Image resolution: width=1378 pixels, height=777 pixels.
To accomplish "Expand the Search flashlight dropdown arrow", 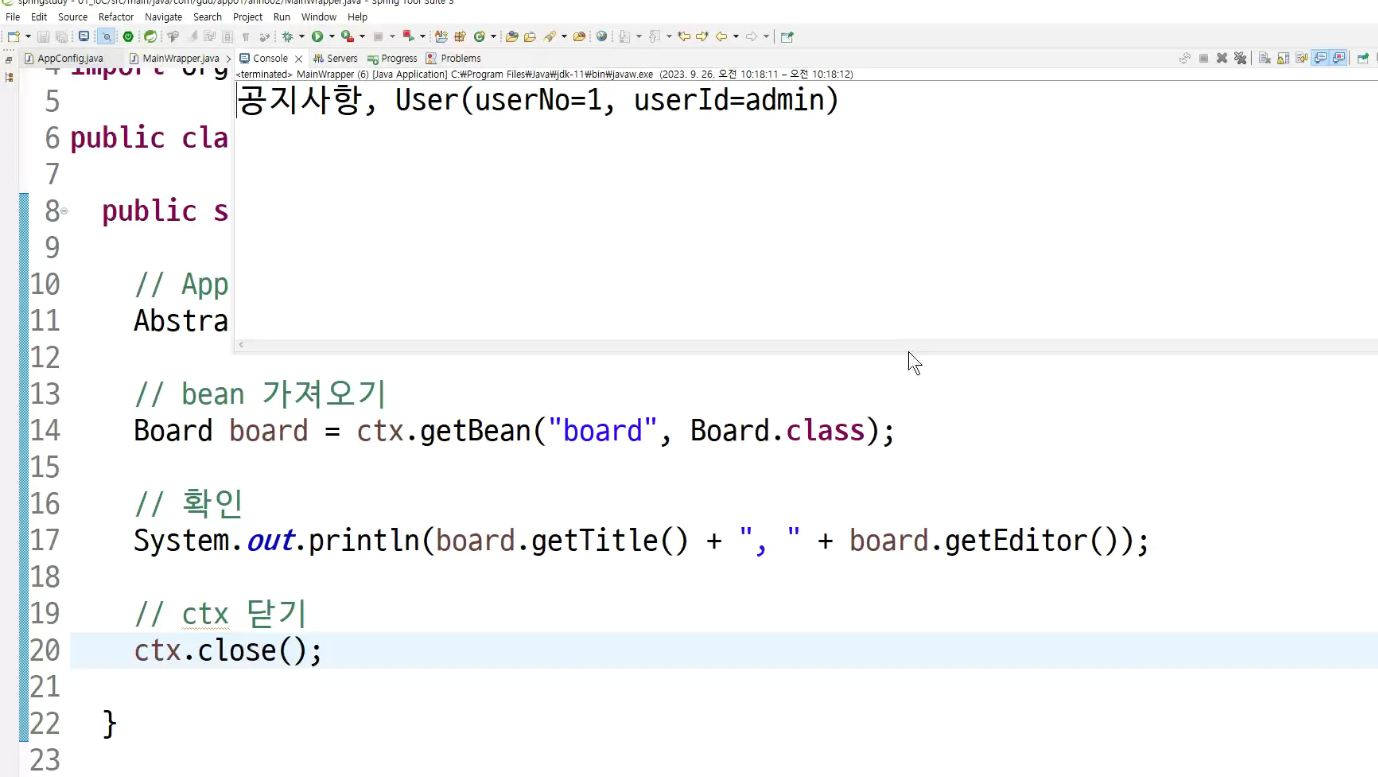I will point(564,37).
